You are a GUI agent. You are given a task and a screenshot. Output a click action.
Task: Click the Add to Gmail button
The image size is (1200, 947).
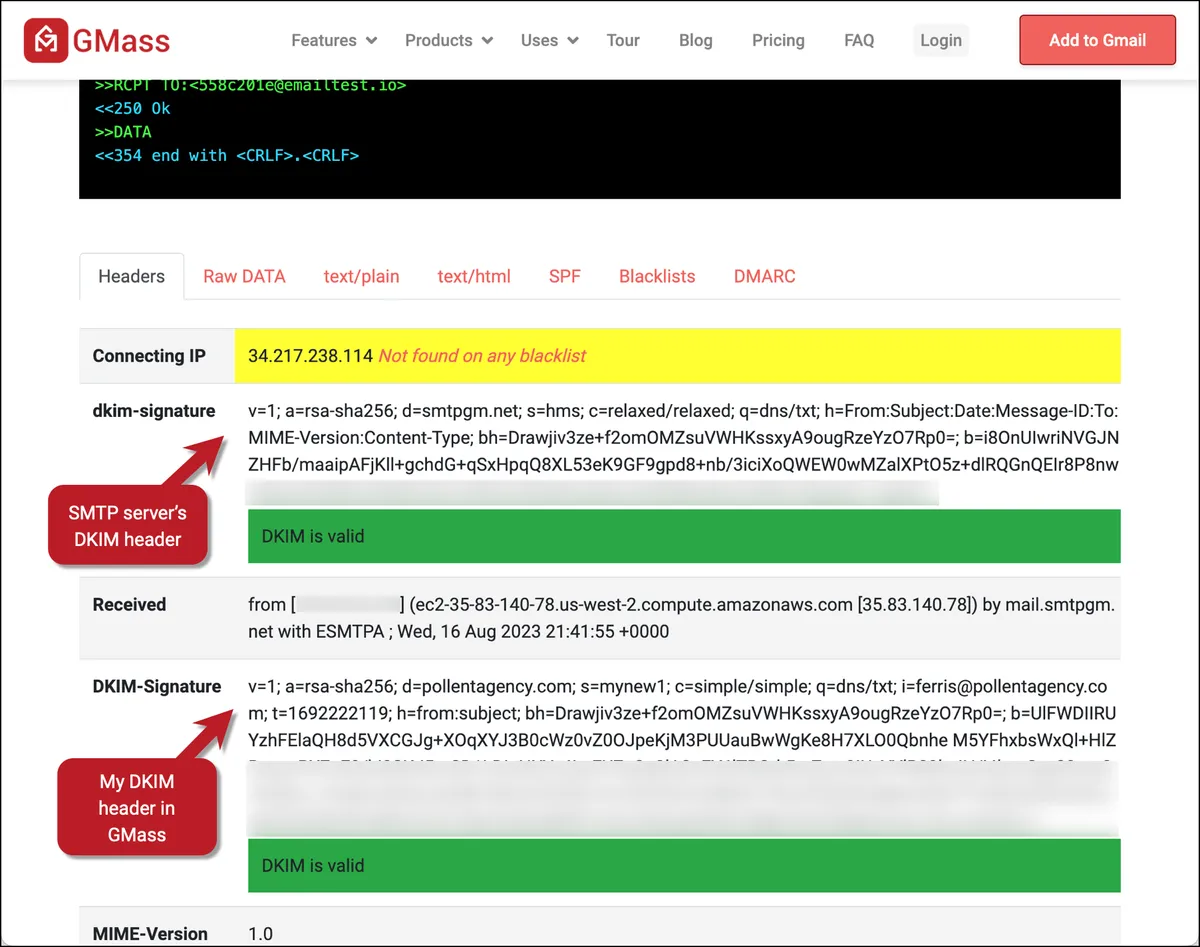(x=1097, y=40)
